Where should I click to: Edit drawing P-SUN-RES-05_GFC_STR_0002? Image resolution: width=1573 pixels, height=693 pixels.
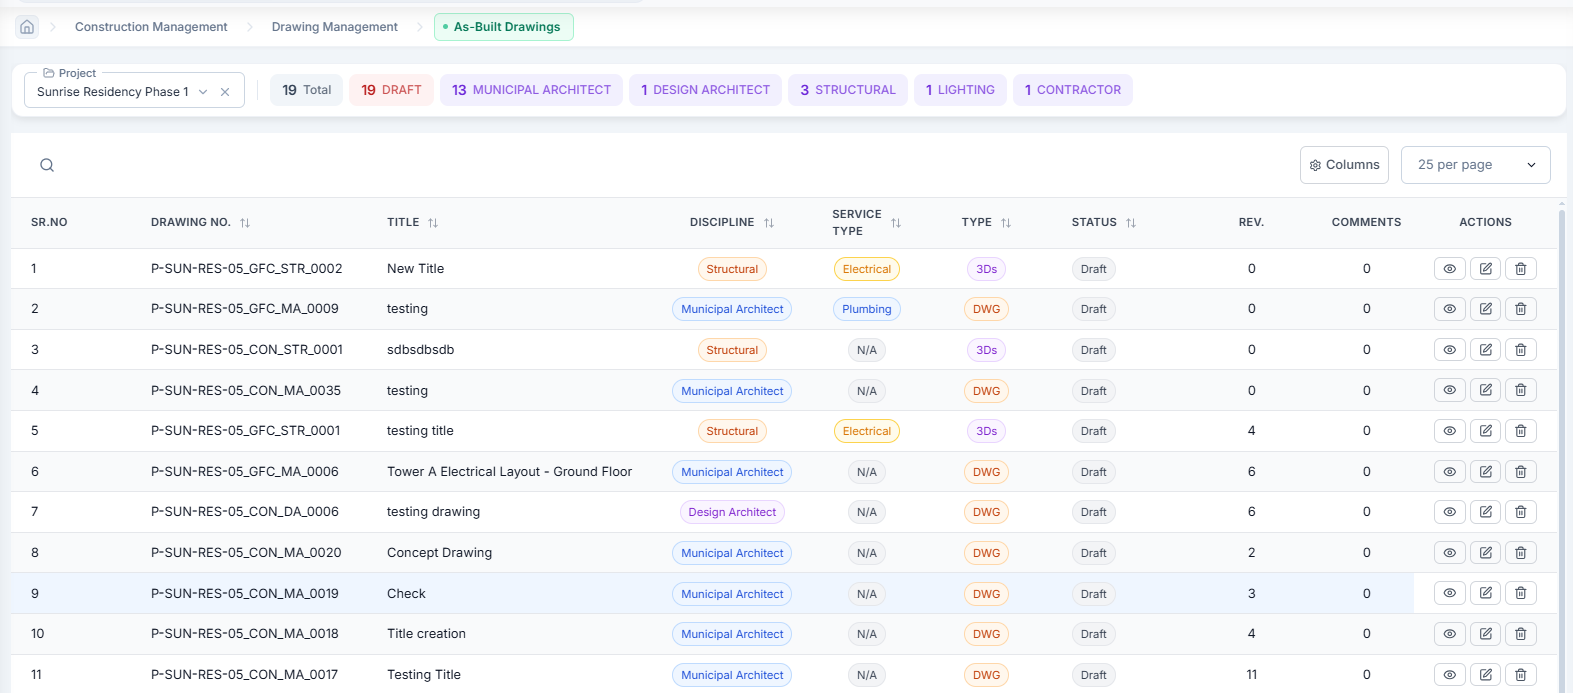[x=1486, y=269]
